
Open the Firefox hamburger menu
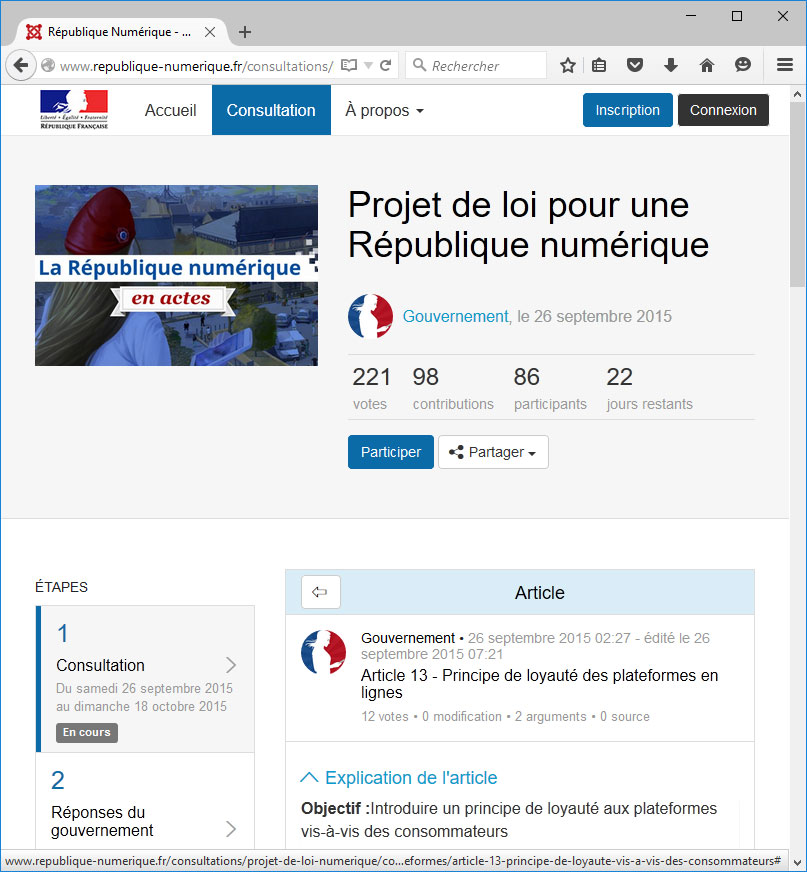785,66
